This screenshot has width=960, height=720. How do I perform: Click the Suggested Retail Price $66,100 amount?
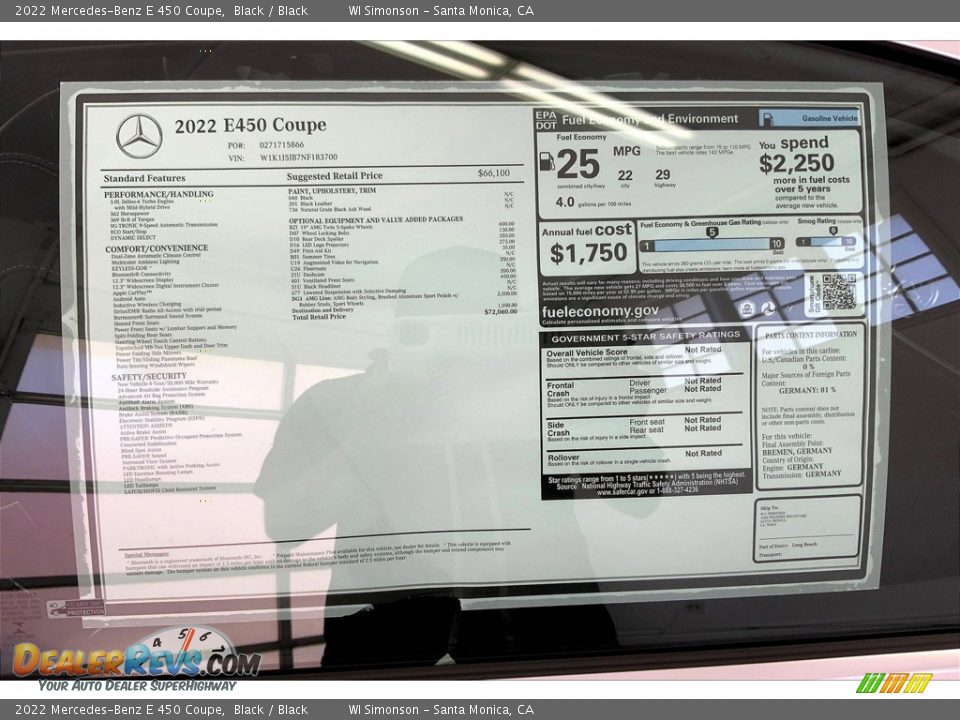(x=493, y=173)
